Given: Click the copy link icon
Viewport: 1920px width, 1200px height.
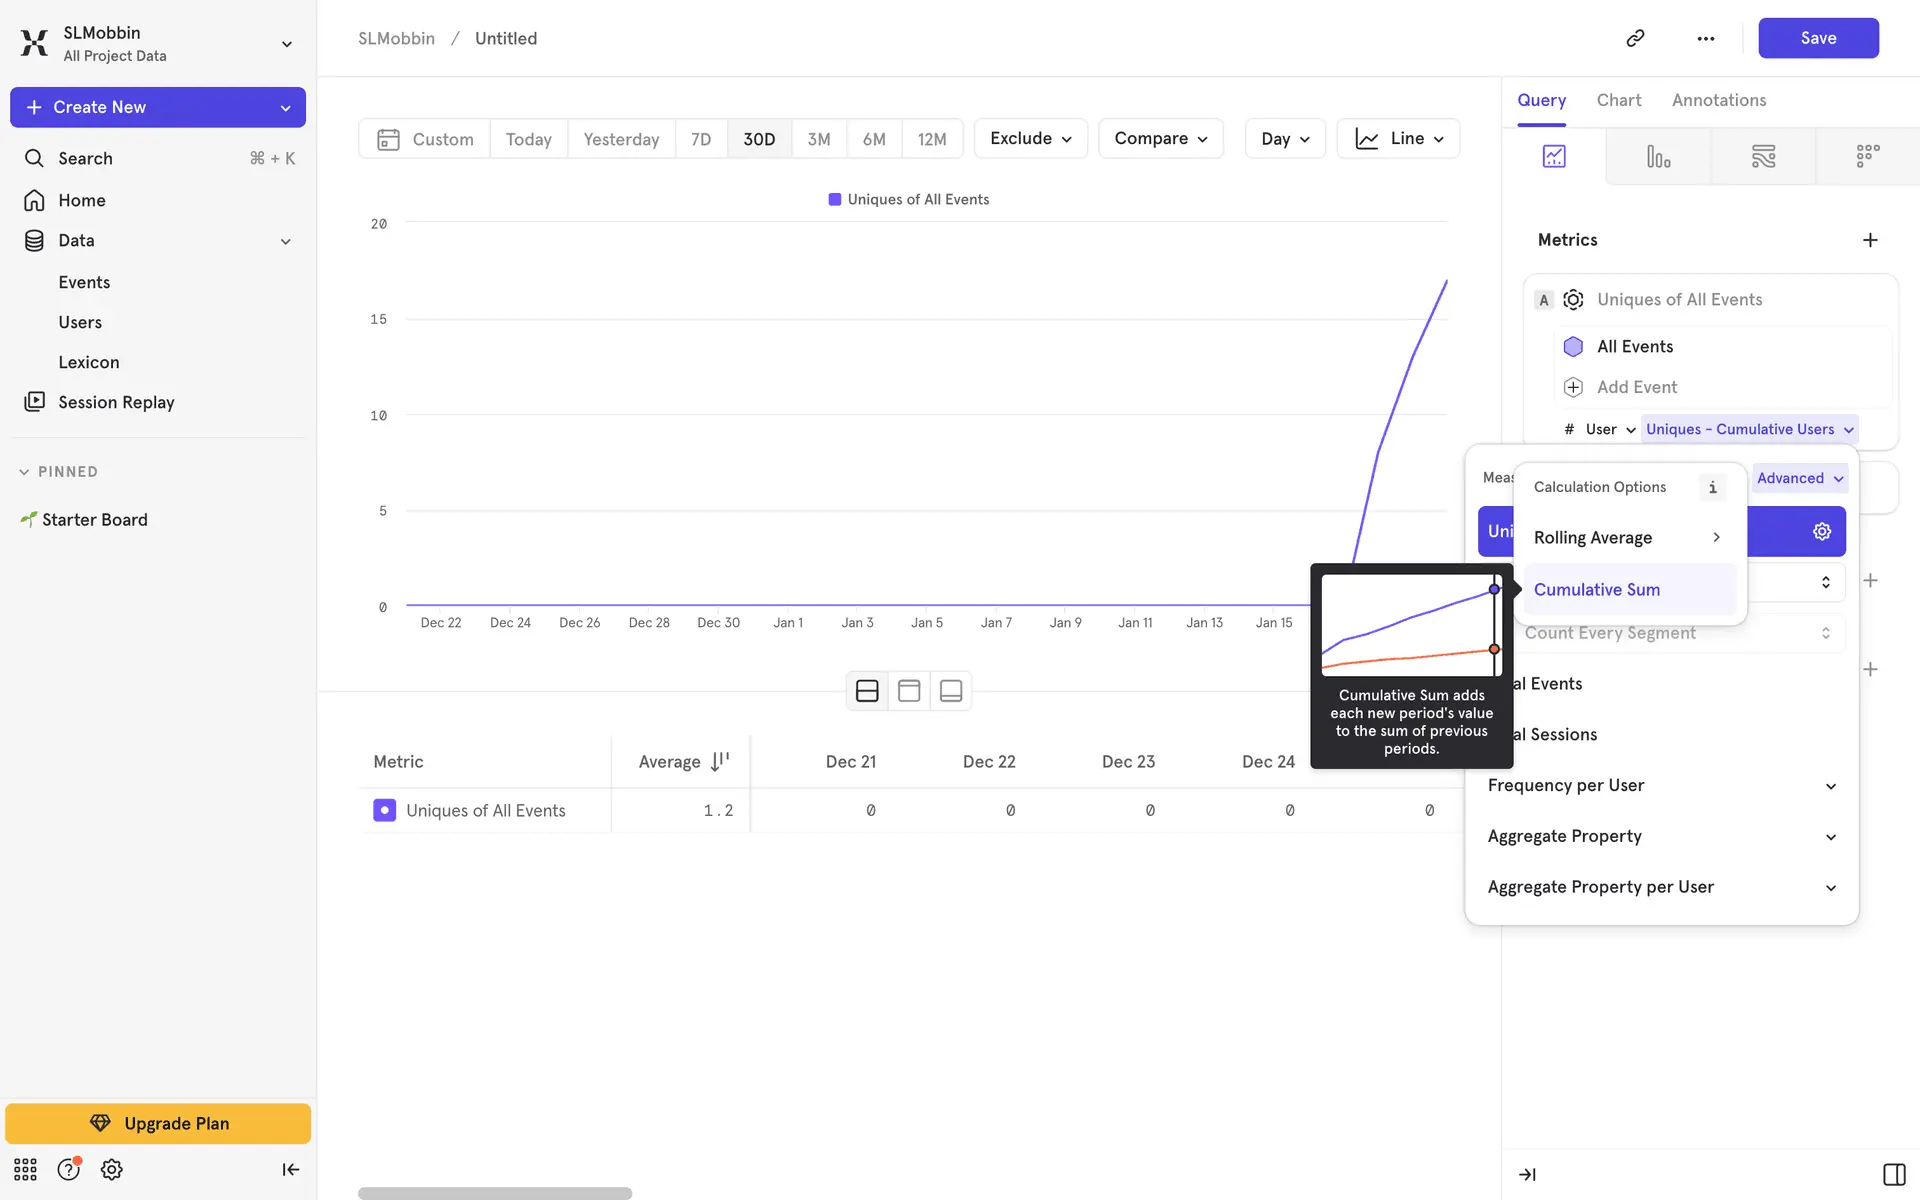Looking at the screenshot, I should (x=1635, y=38).
